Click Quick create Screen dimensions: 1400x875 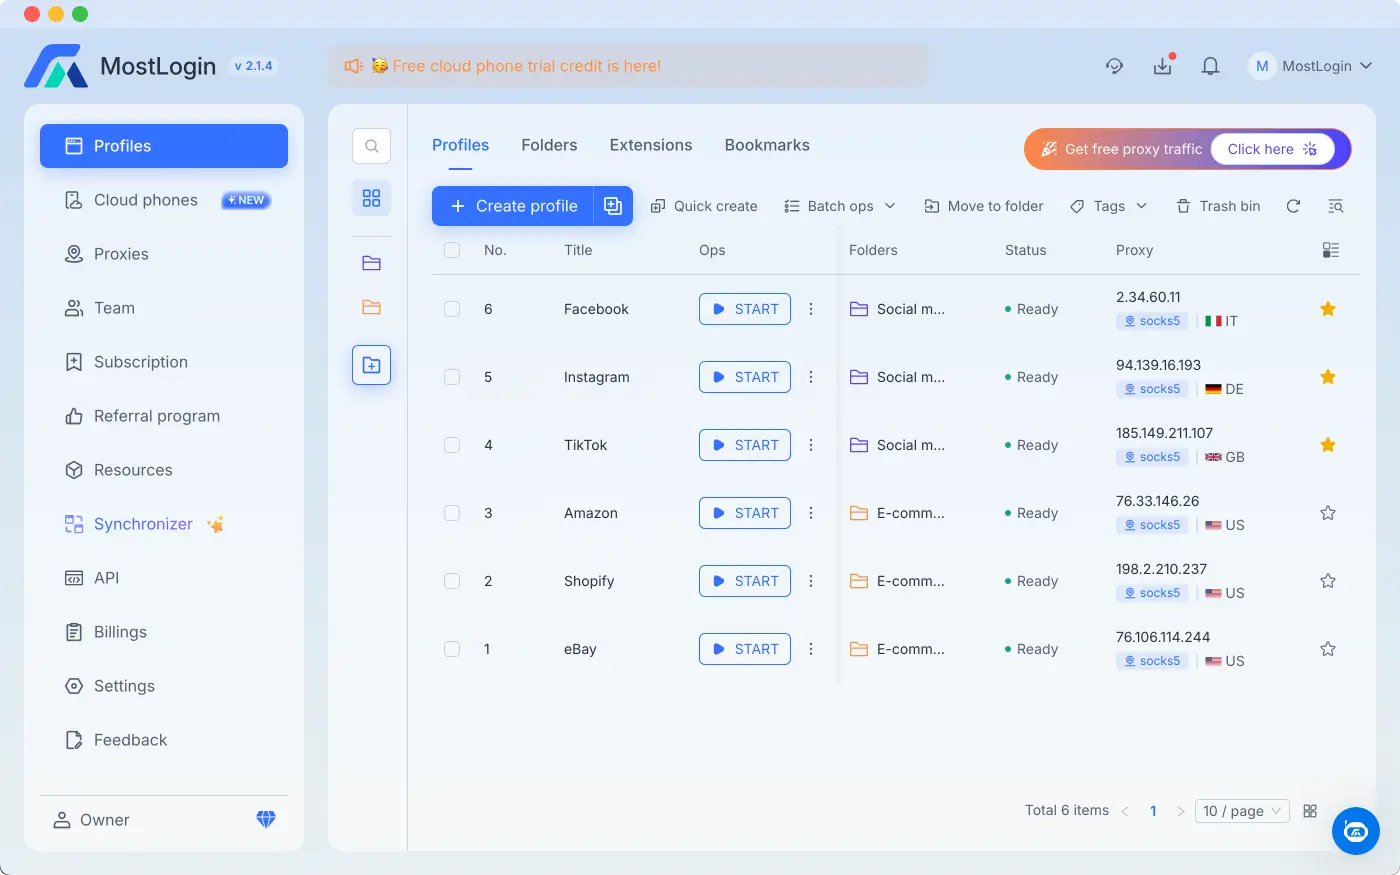coord(704,206)
